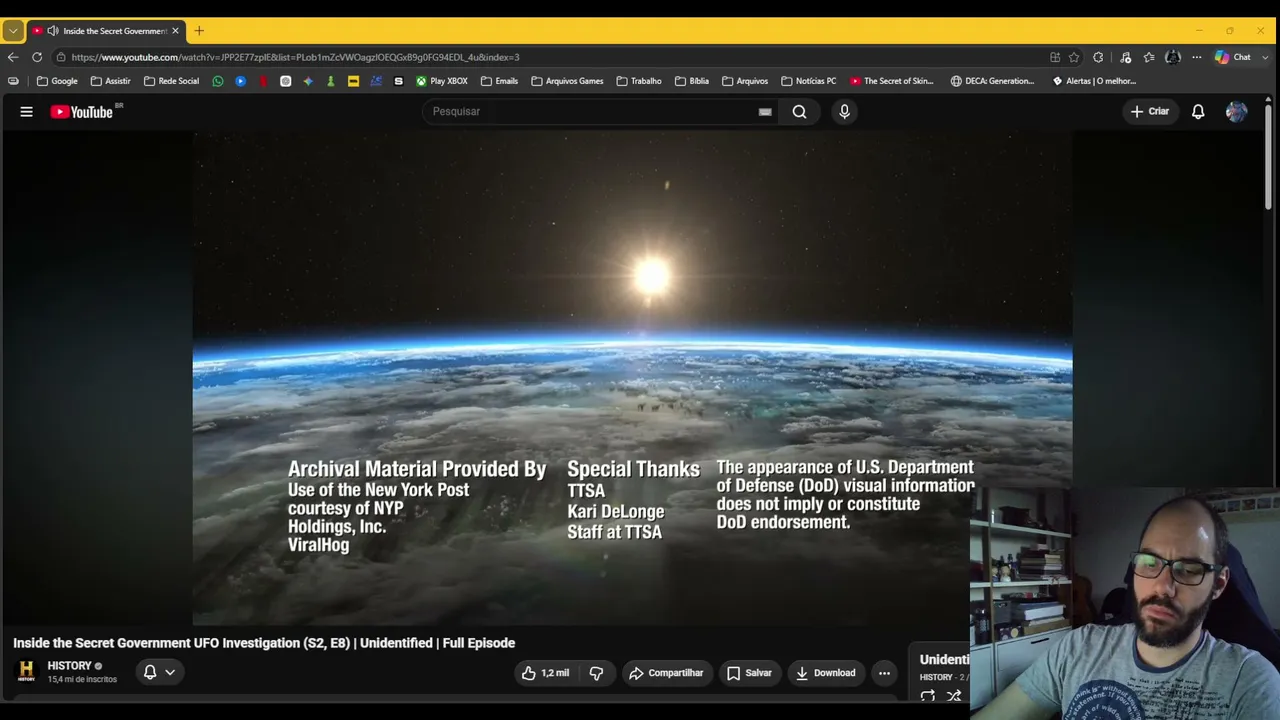Open the Assistir bookmarks folder

point(110,81)
